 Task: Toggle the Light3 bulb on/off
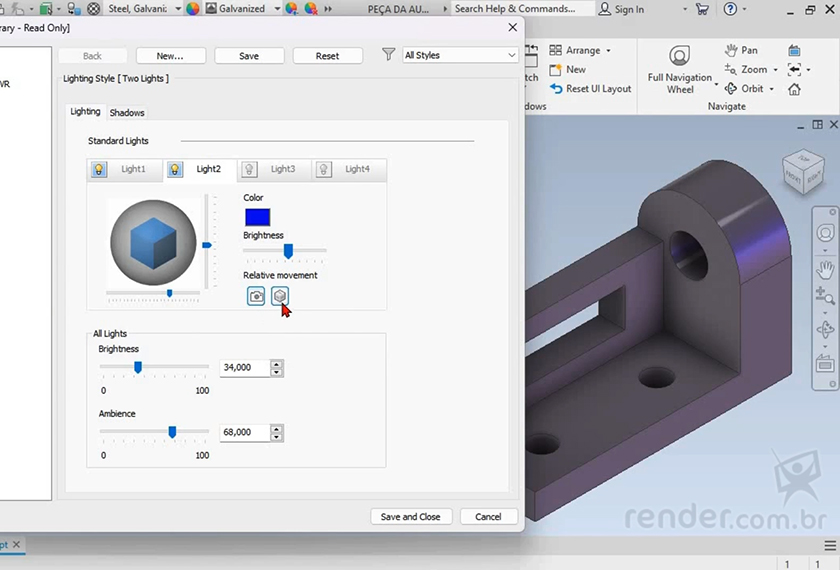click(x=249, y=170)
